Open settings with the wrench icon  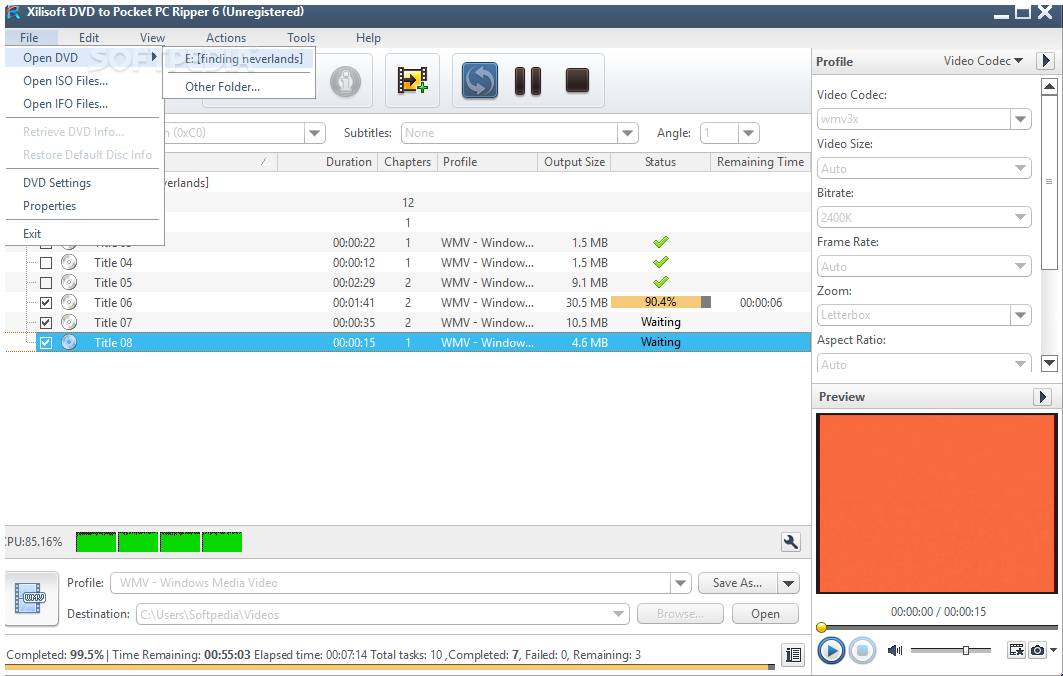(790, 542)
